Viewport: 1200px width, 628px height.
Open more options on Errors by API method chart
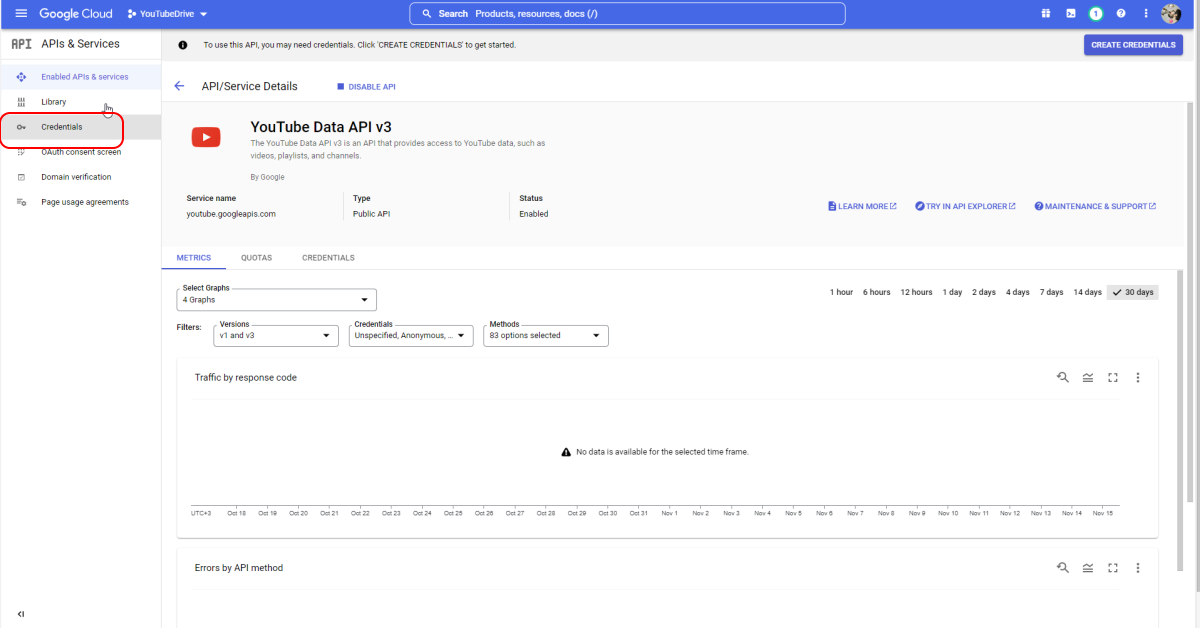(1138, 568)
